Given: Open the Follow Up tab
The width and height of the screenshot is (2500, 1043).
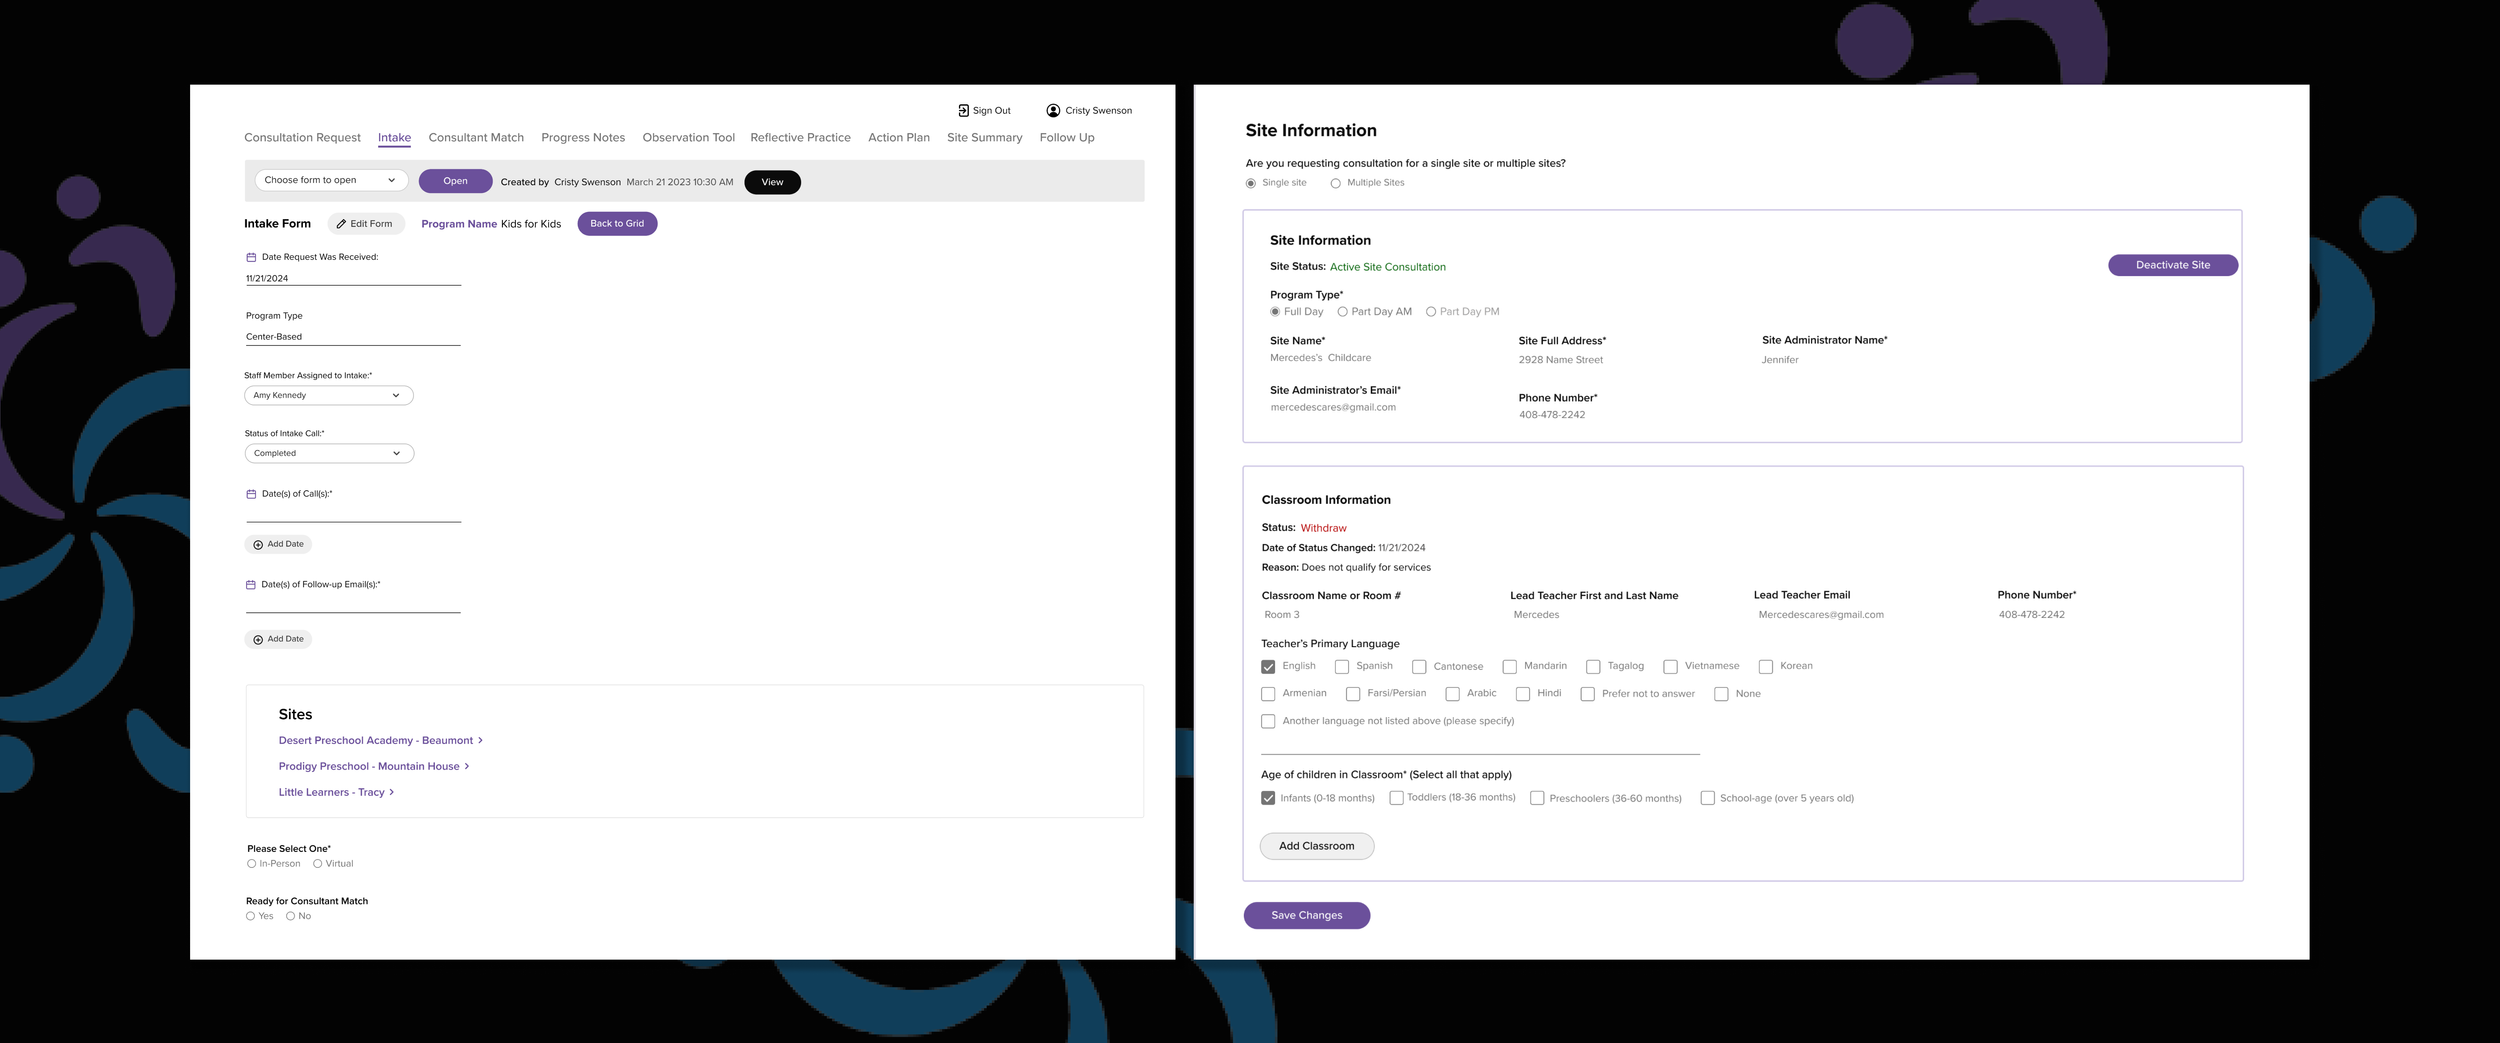Looking at the screenshot, I should (x=1067, y=138).
